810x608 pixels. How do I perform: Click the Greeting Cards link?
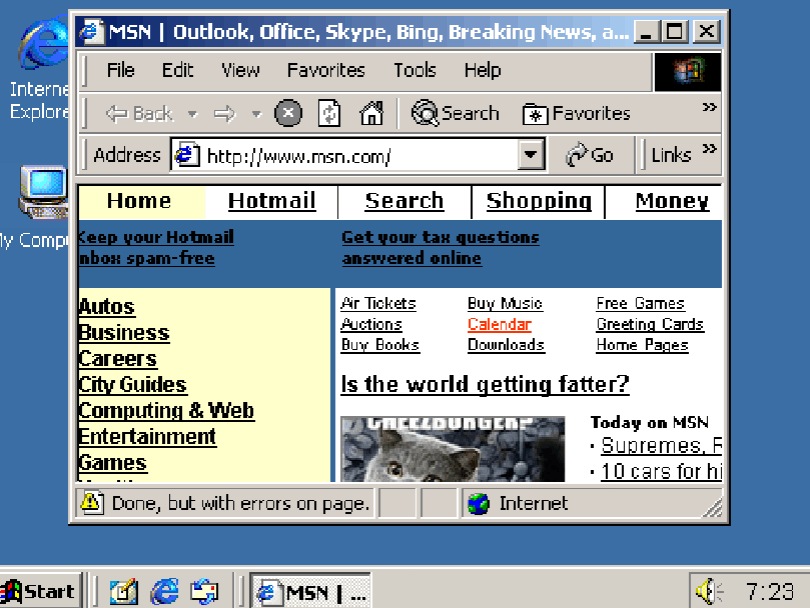pos(650,324)
